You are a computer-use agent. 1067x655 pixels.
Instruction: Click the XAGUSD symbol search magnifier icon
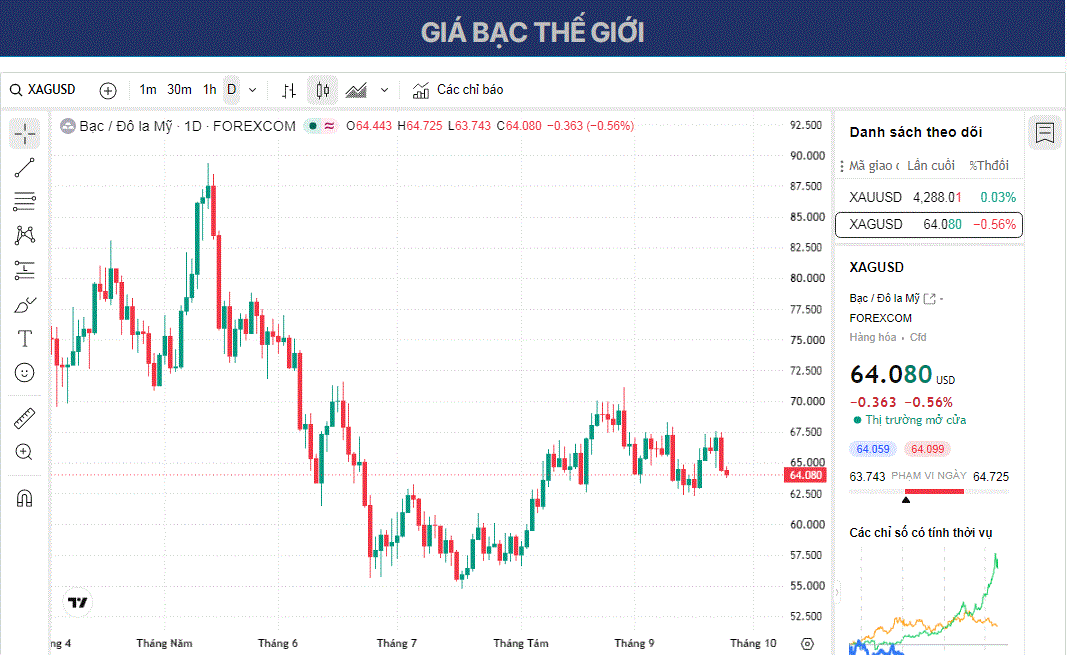coord(16,90)
